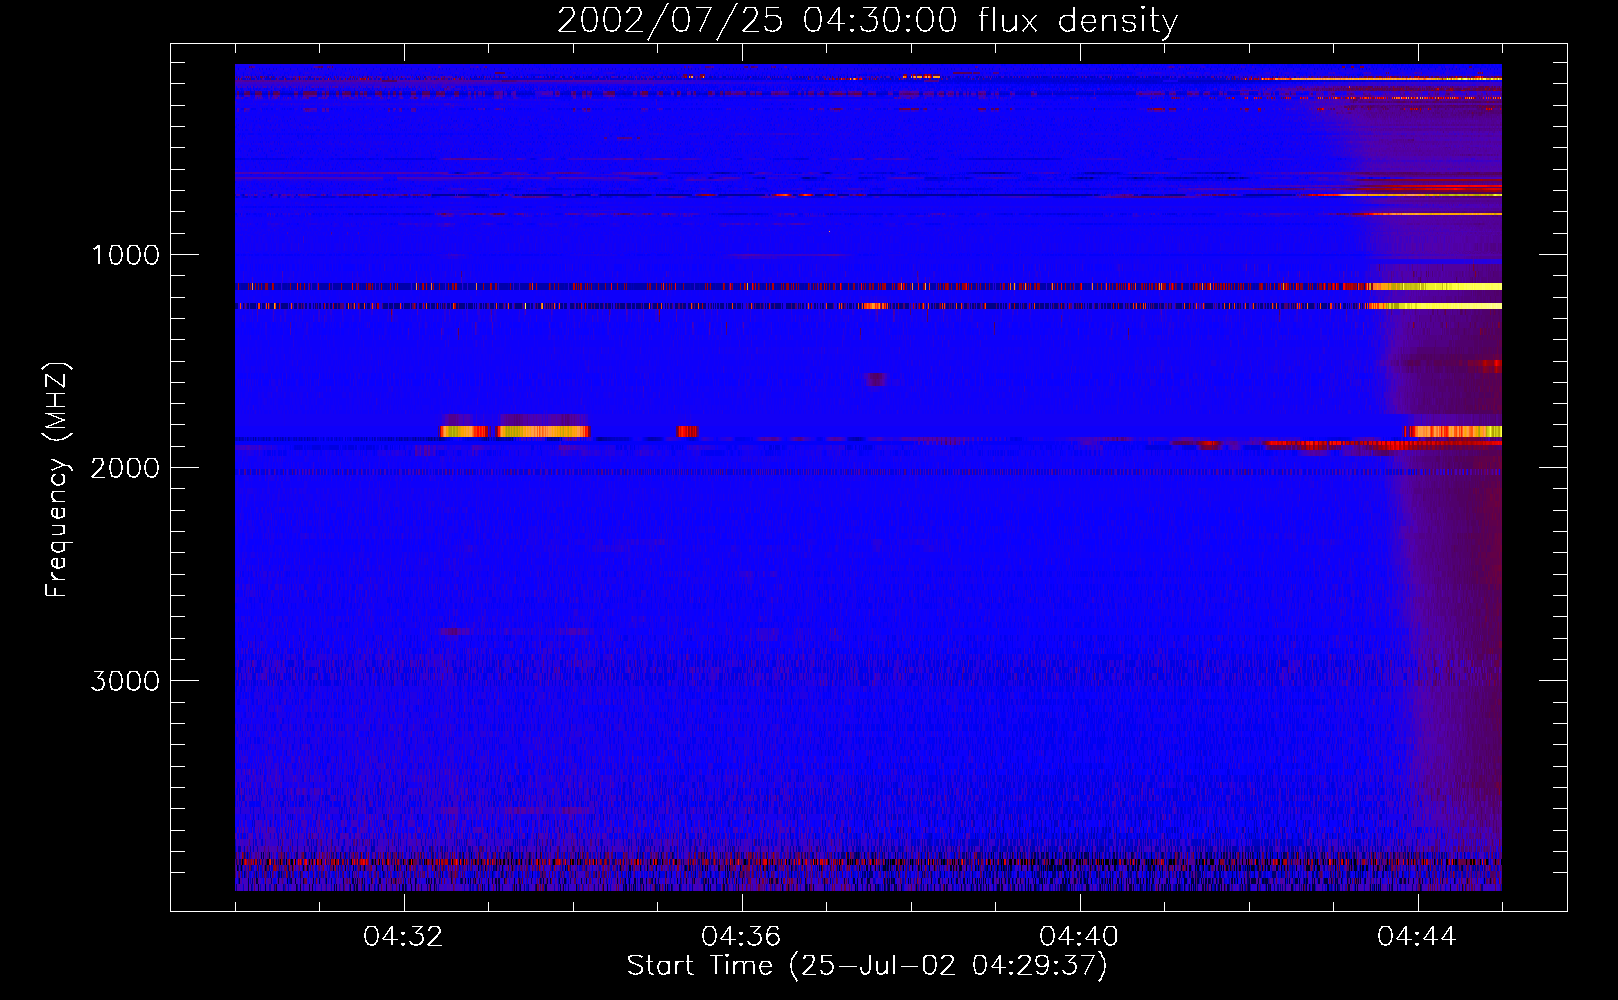1618x1000 pixels.
Task: Click the 04:44 time tick label
Action: (1418, 937)
